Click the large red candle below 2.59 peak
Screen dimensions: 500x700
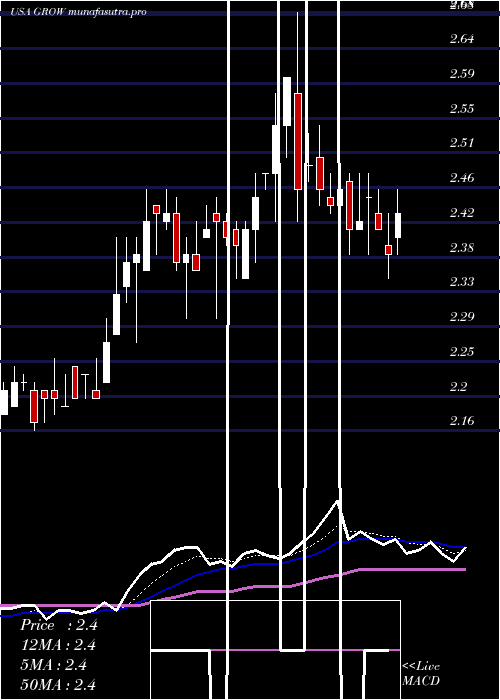coord(298,142)
